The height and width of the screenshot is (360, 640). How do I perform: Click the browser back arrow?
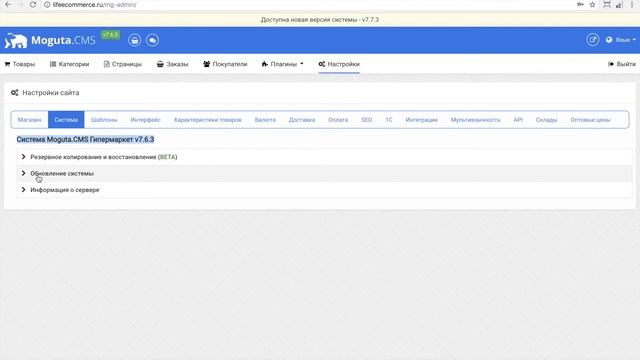click(x=8, y=4)
